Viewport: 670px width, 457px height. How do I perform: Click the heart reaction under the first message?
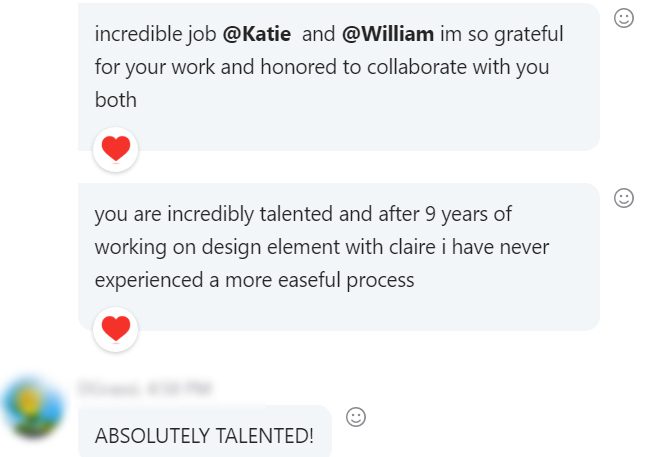click(x=116, y=149)
